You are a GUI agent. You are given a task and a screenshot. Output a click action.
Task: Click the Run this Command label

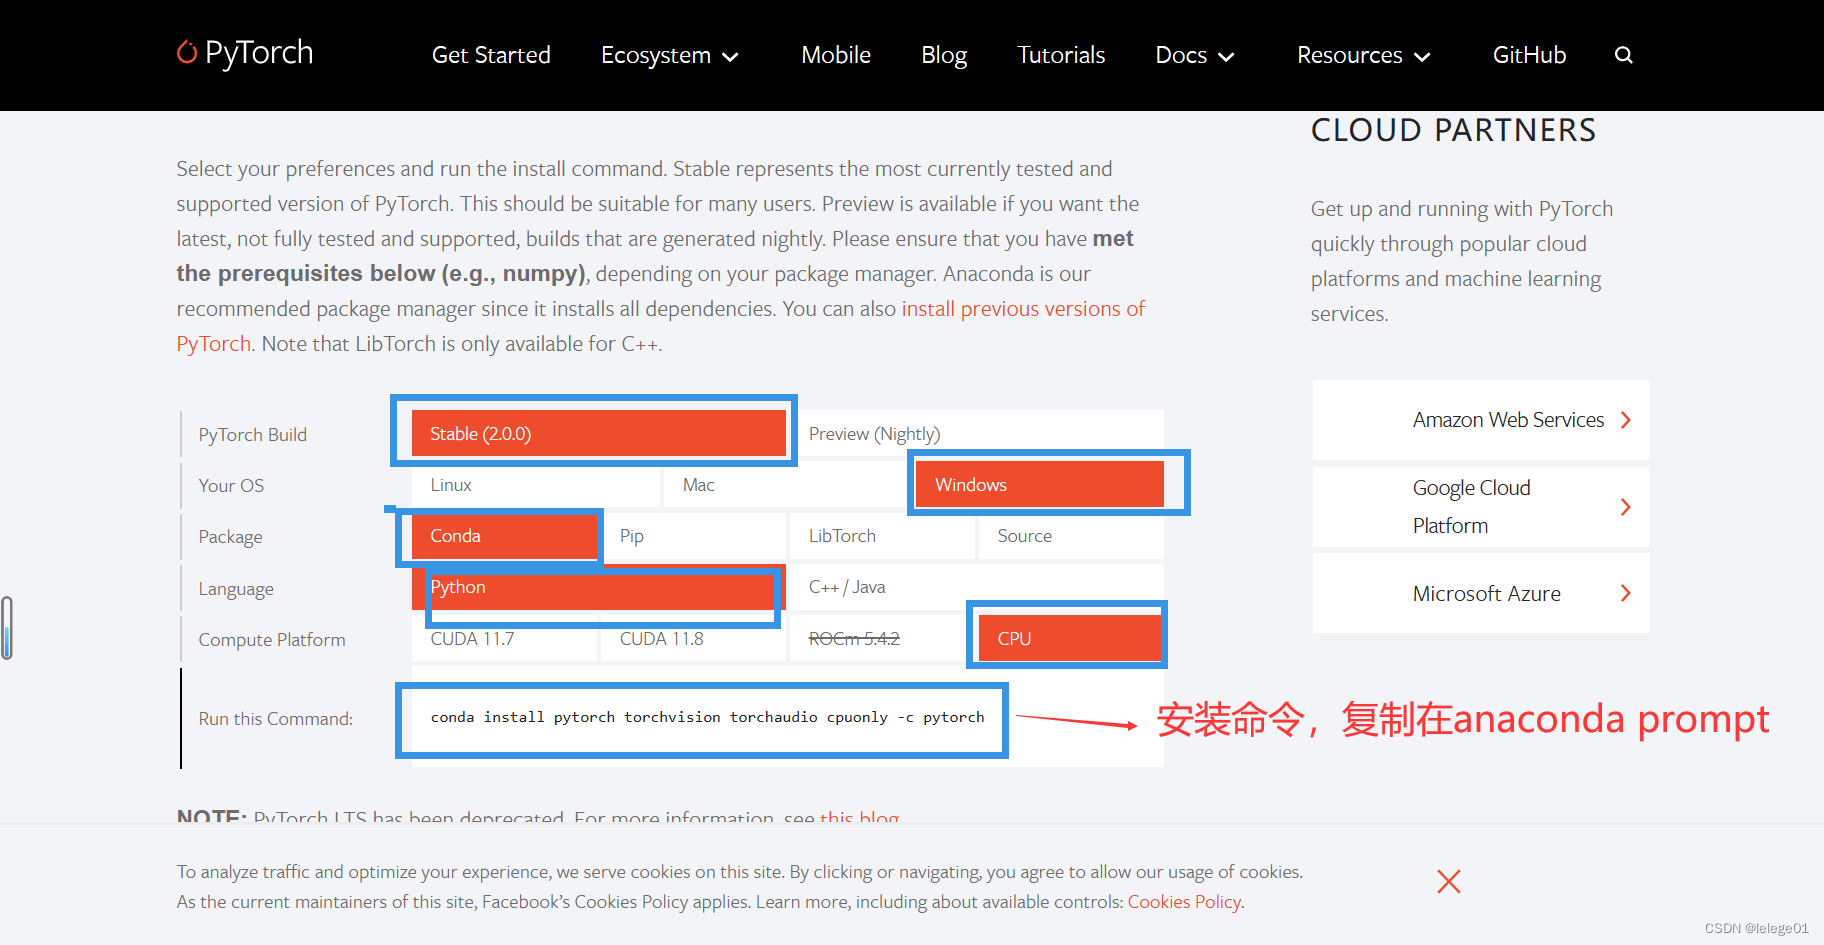click(x=275, y=719)
